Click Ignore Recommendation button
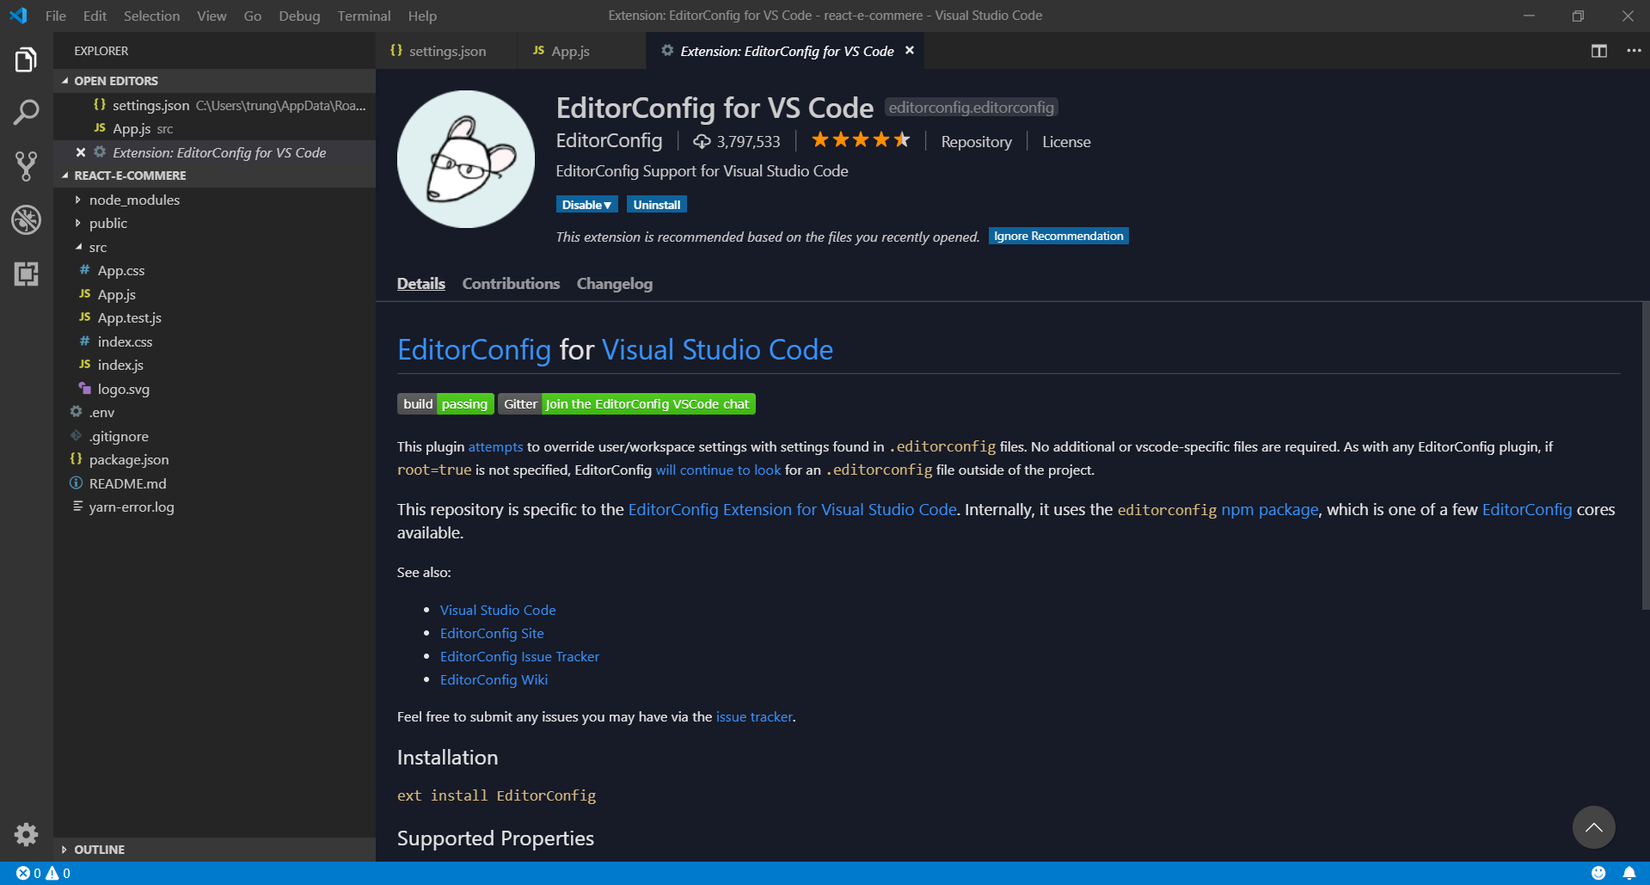Viewport: 1650px width, 885px height. [1059, 236]
